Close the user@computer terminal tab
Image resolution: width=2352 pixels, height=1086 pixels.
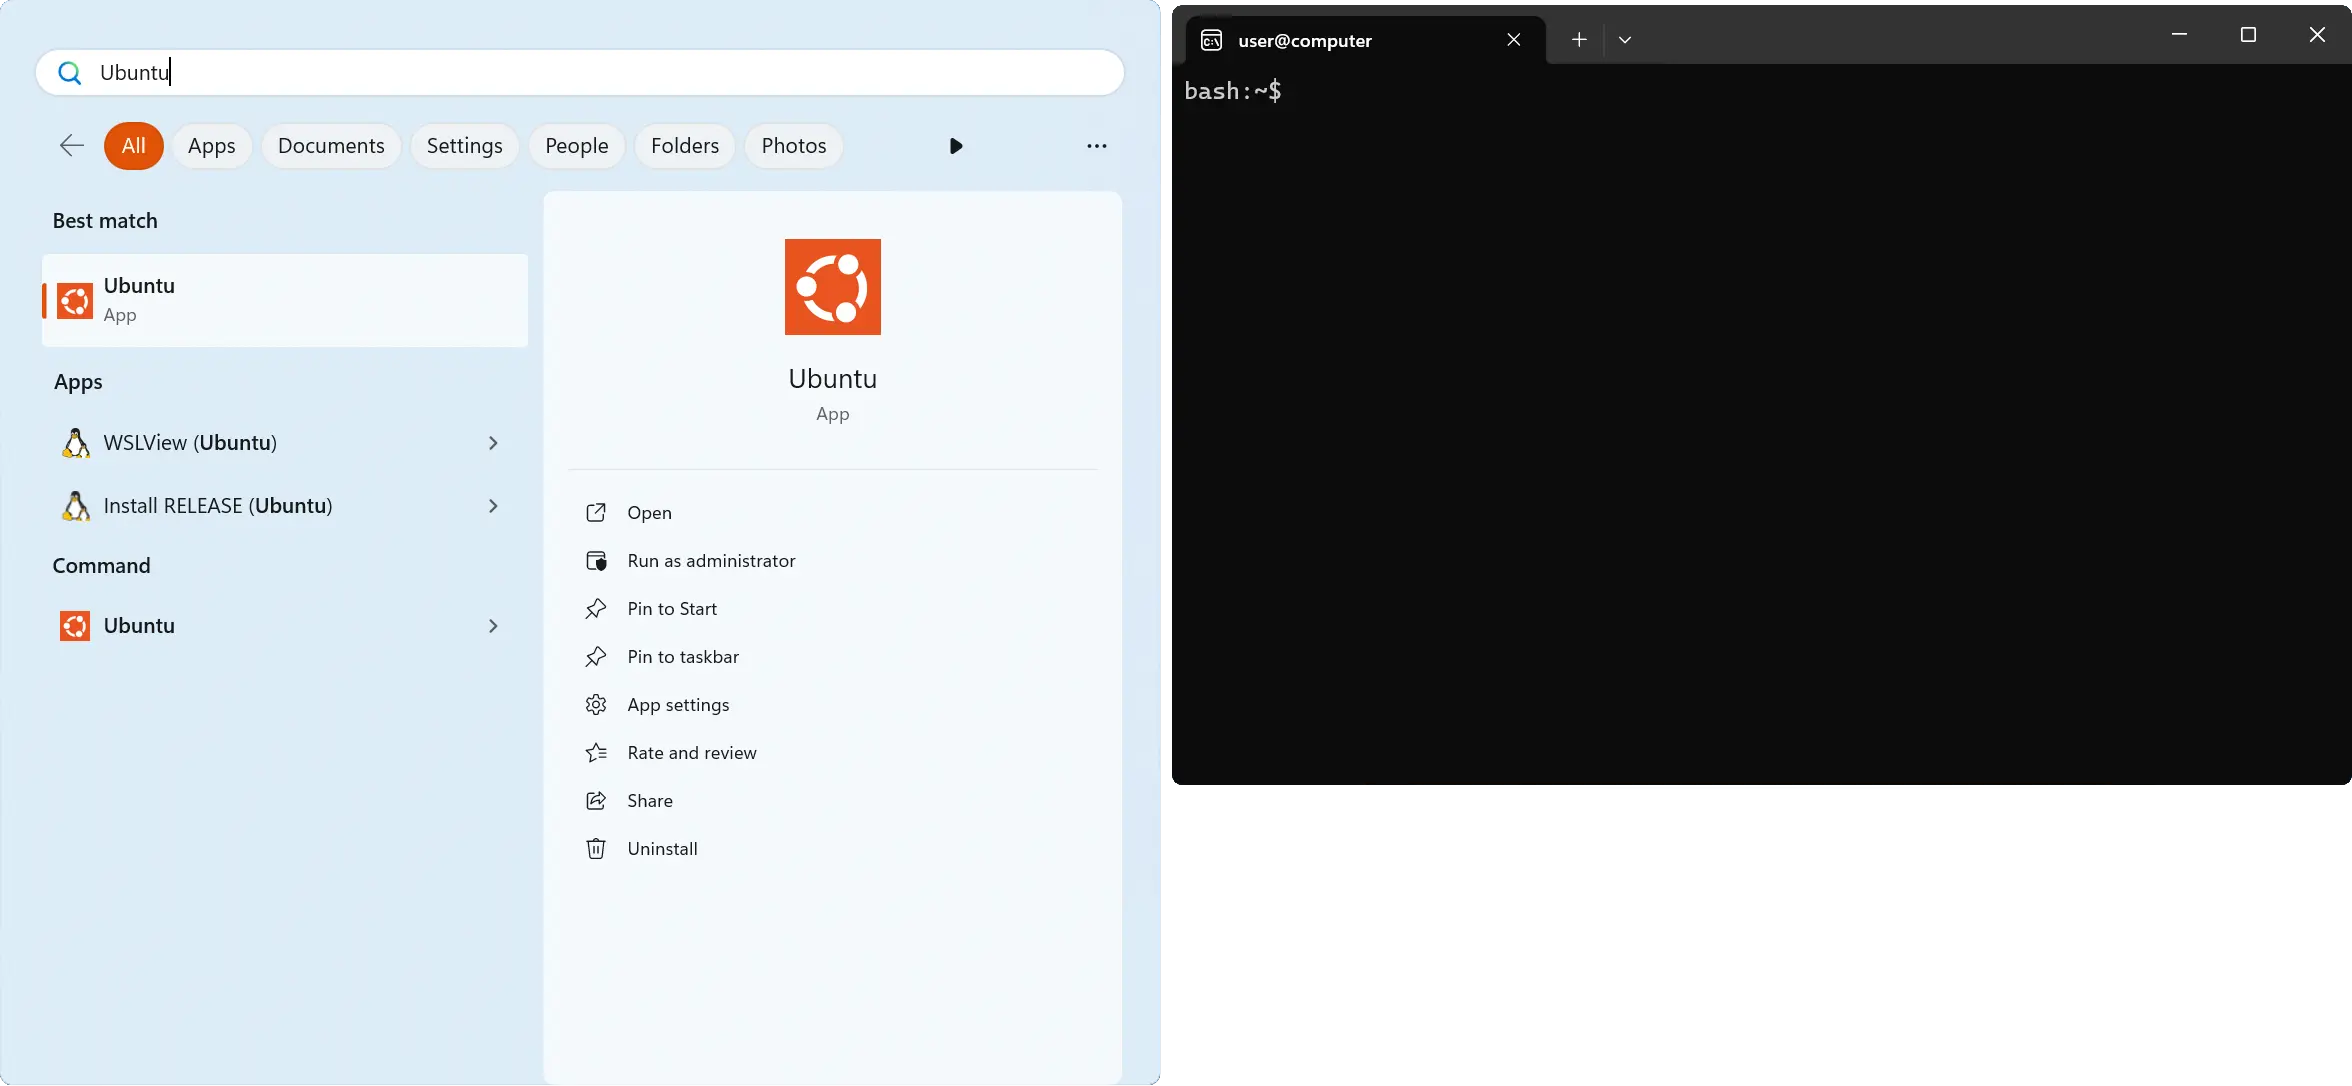coord(1514,40)
